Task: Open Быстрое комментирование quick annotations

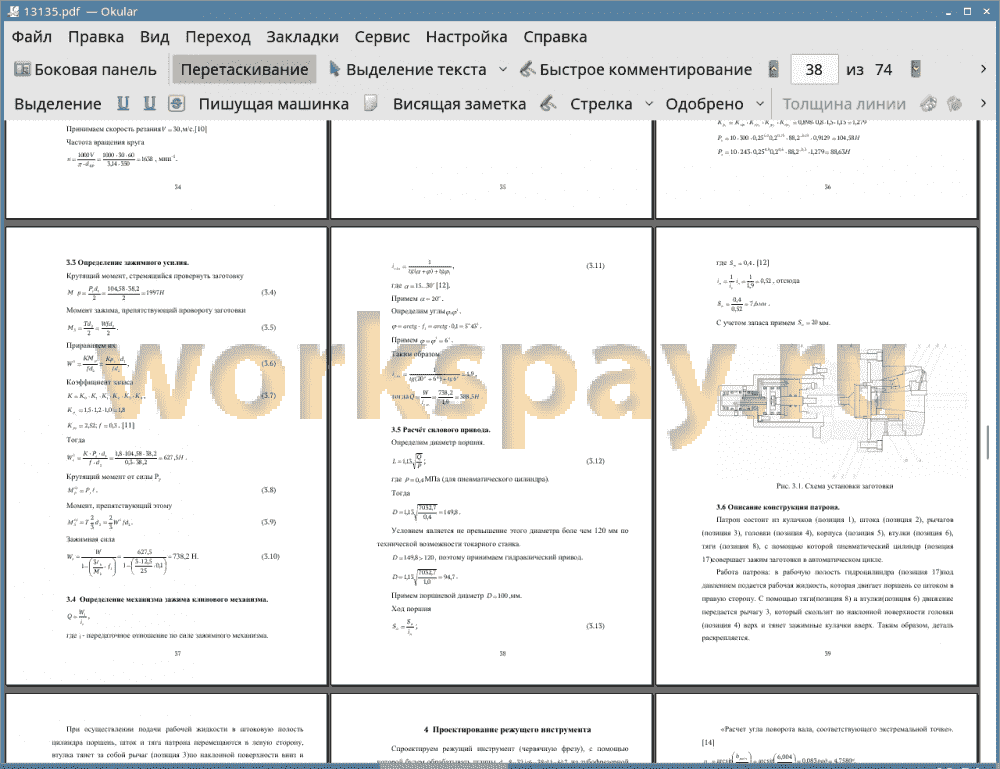Action: click(636, 70)
